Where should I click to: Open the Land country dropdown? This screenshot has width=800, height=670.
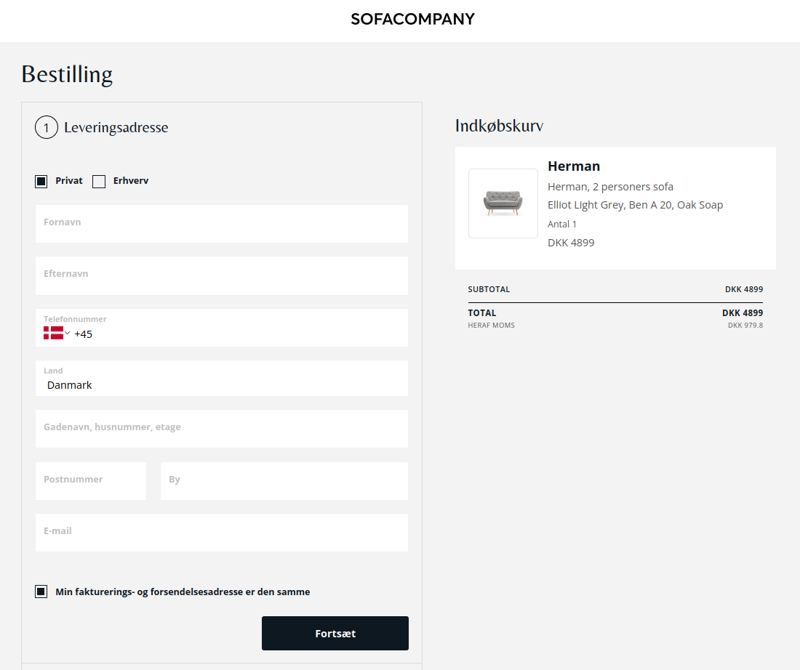221,379
